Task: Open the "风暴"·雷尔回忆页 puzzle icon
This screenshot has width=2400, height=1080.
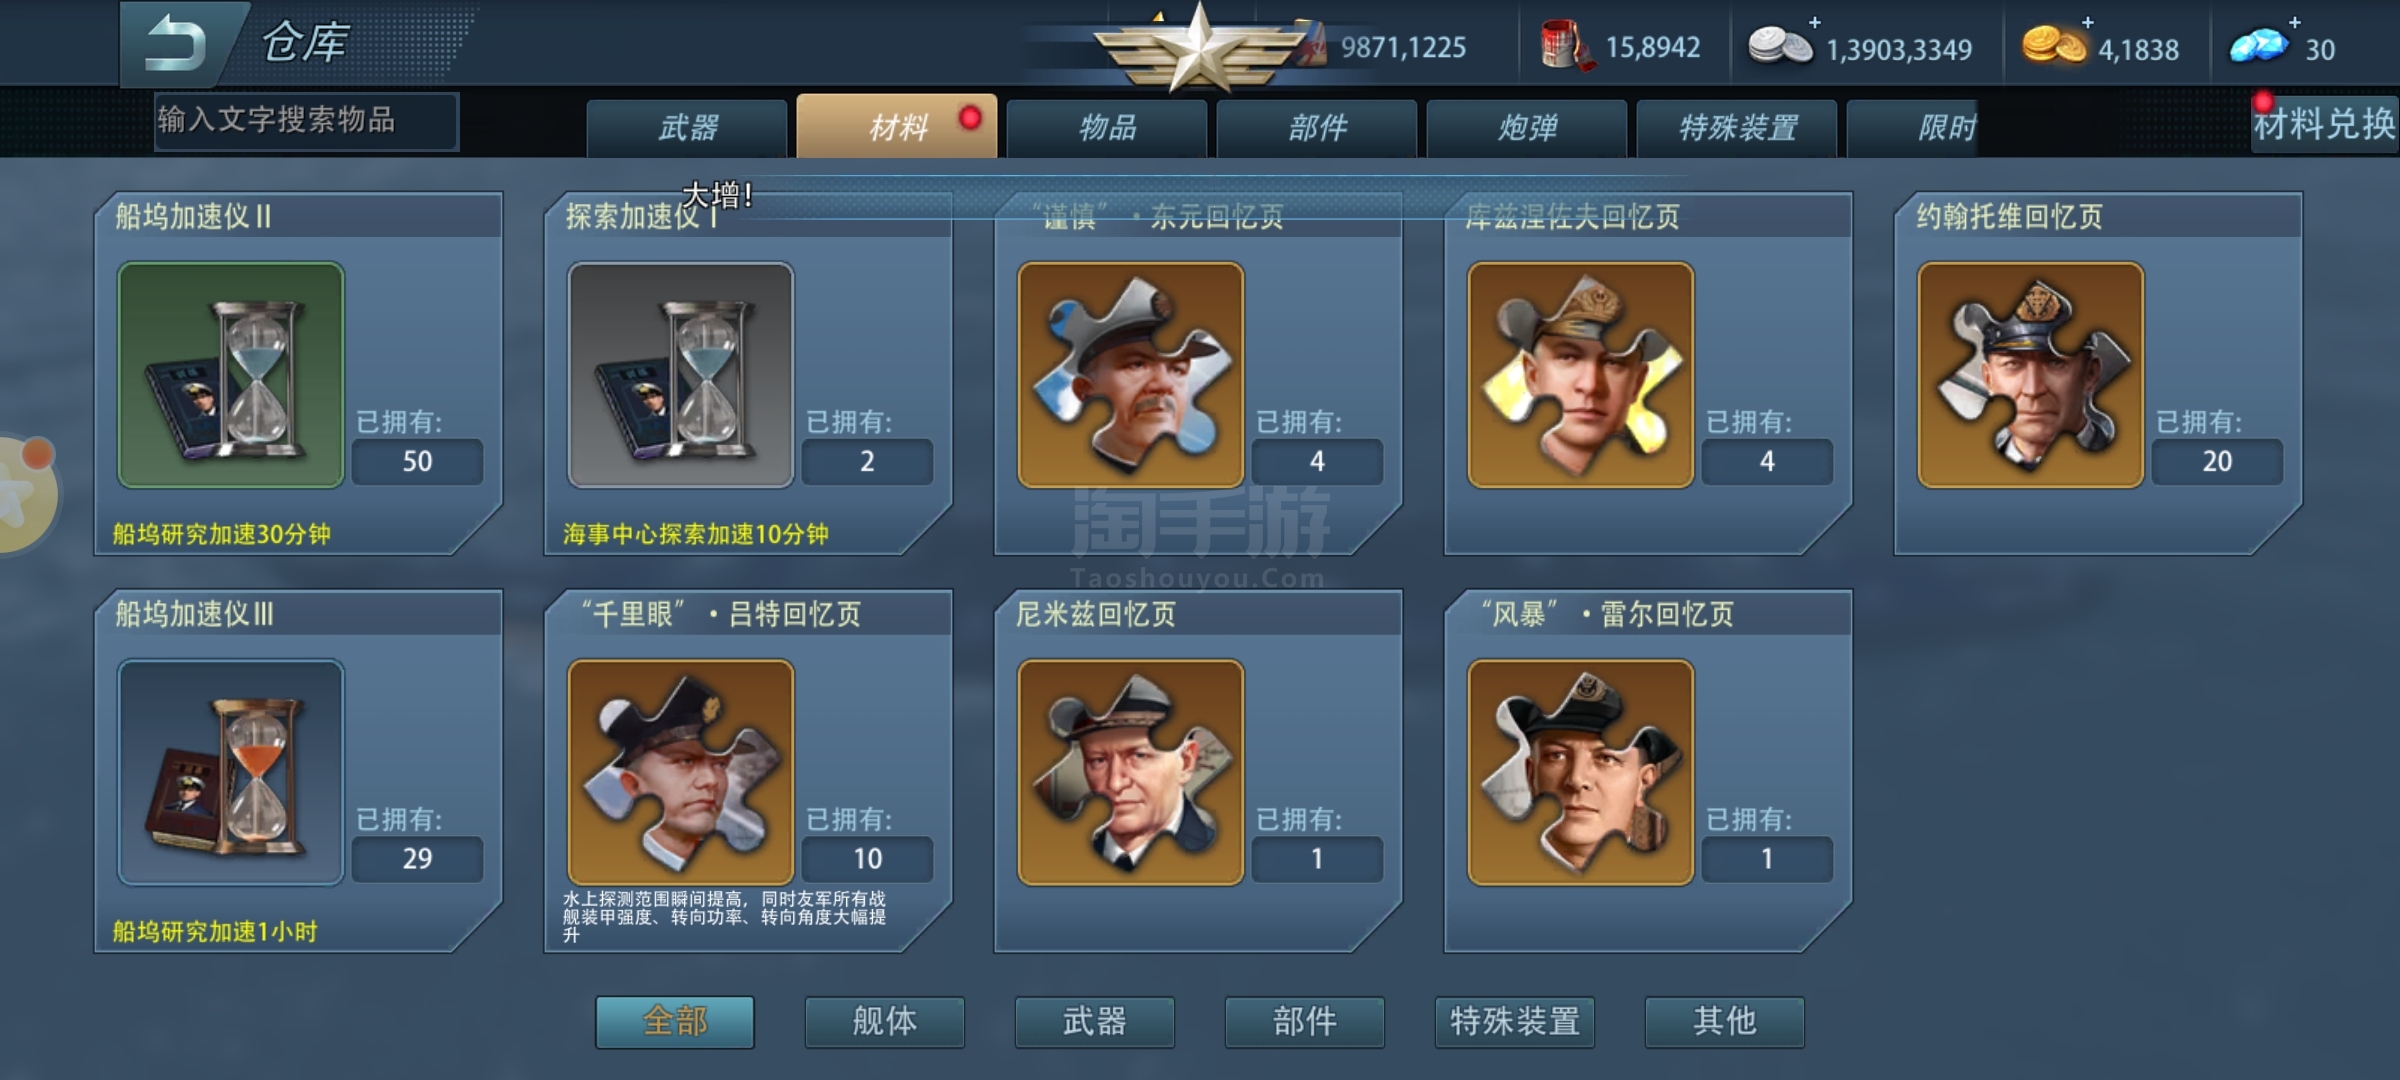Action: pyautogui.click(x=1581, y=772)
